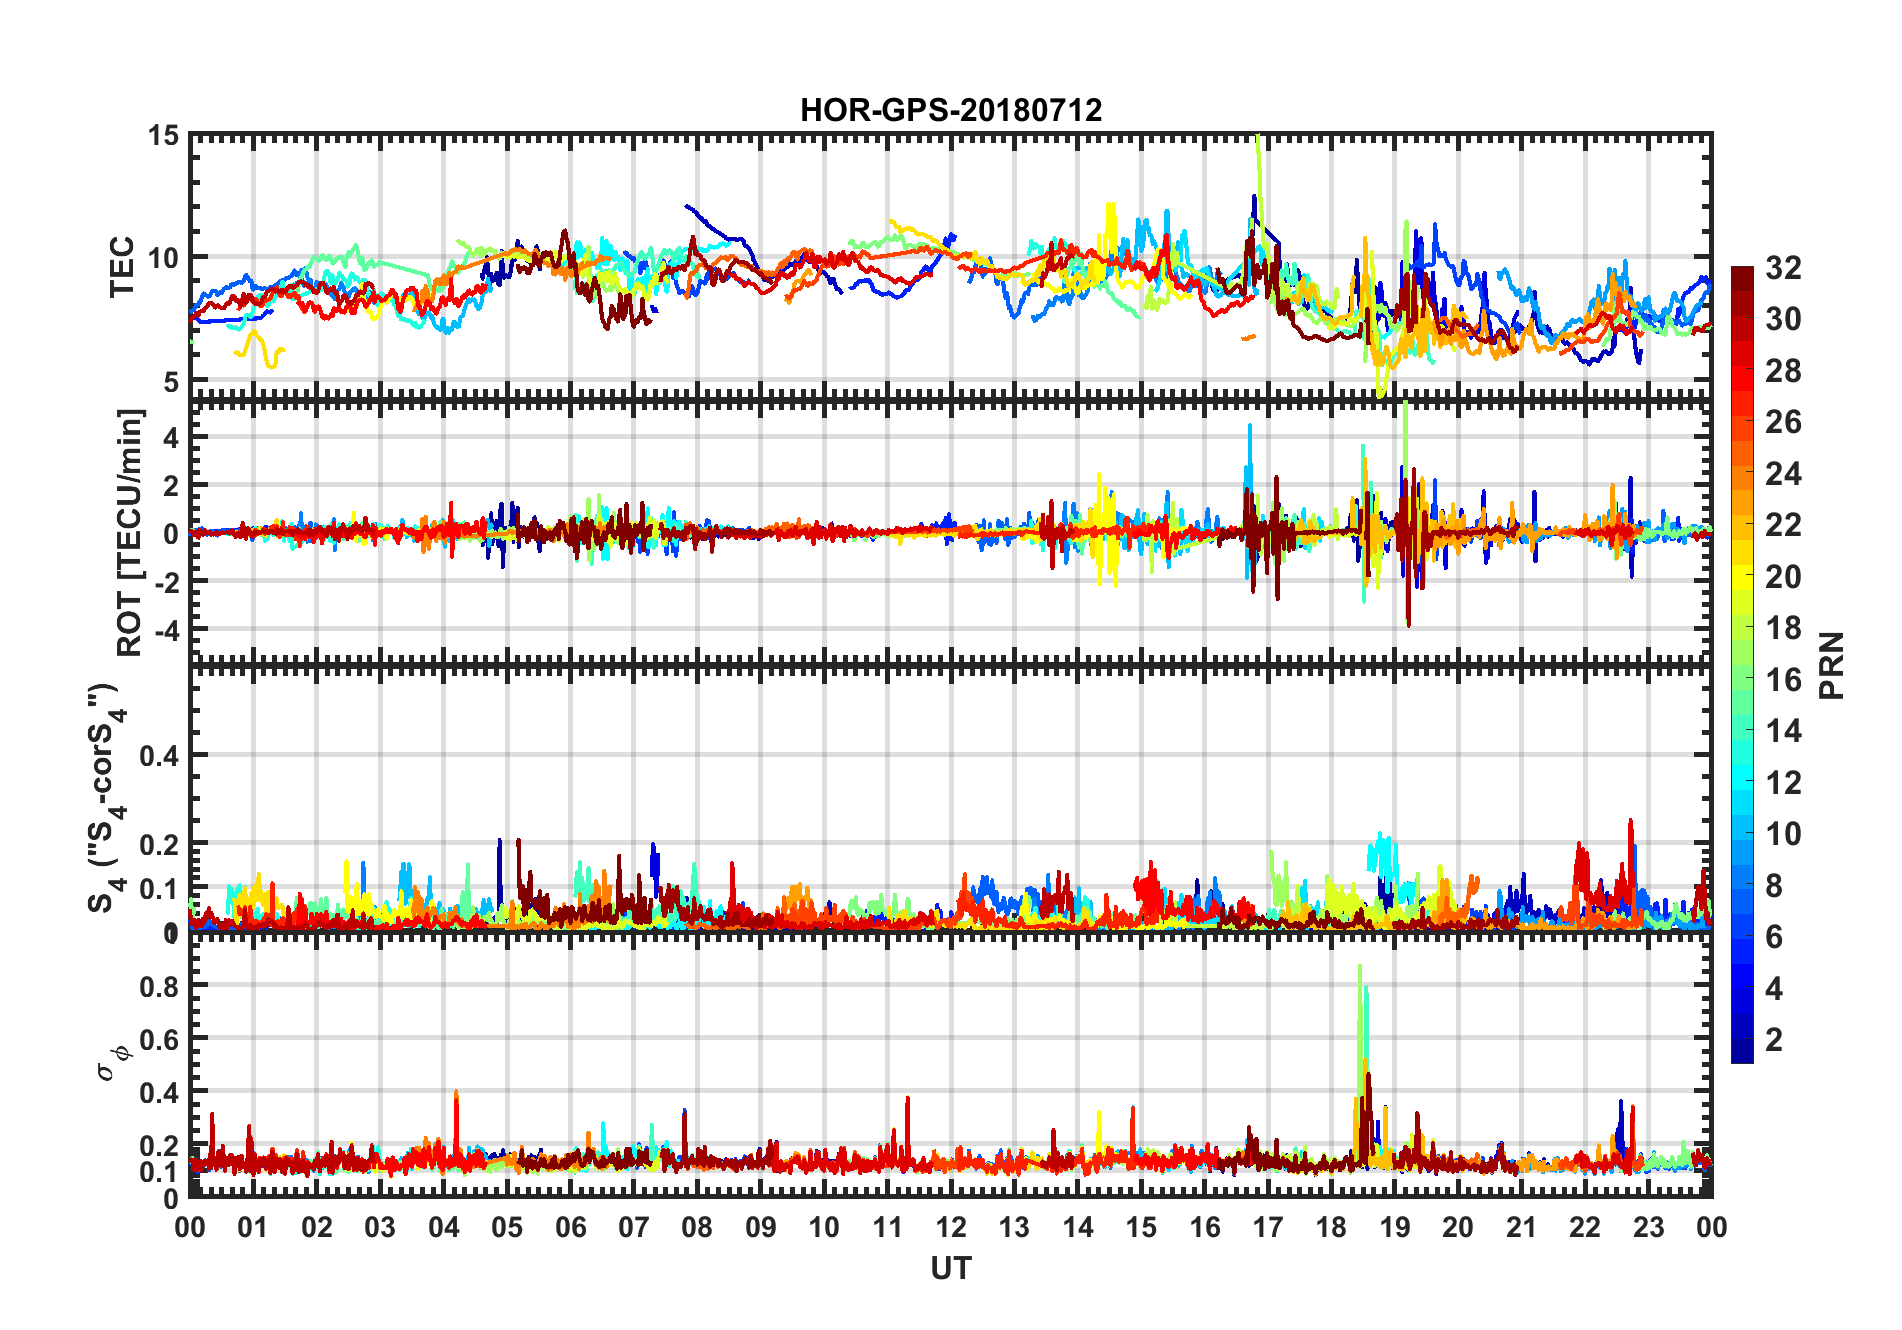Click UT axis tick label 08
Screen dimensions: 1902x1330
point(698,1228)
